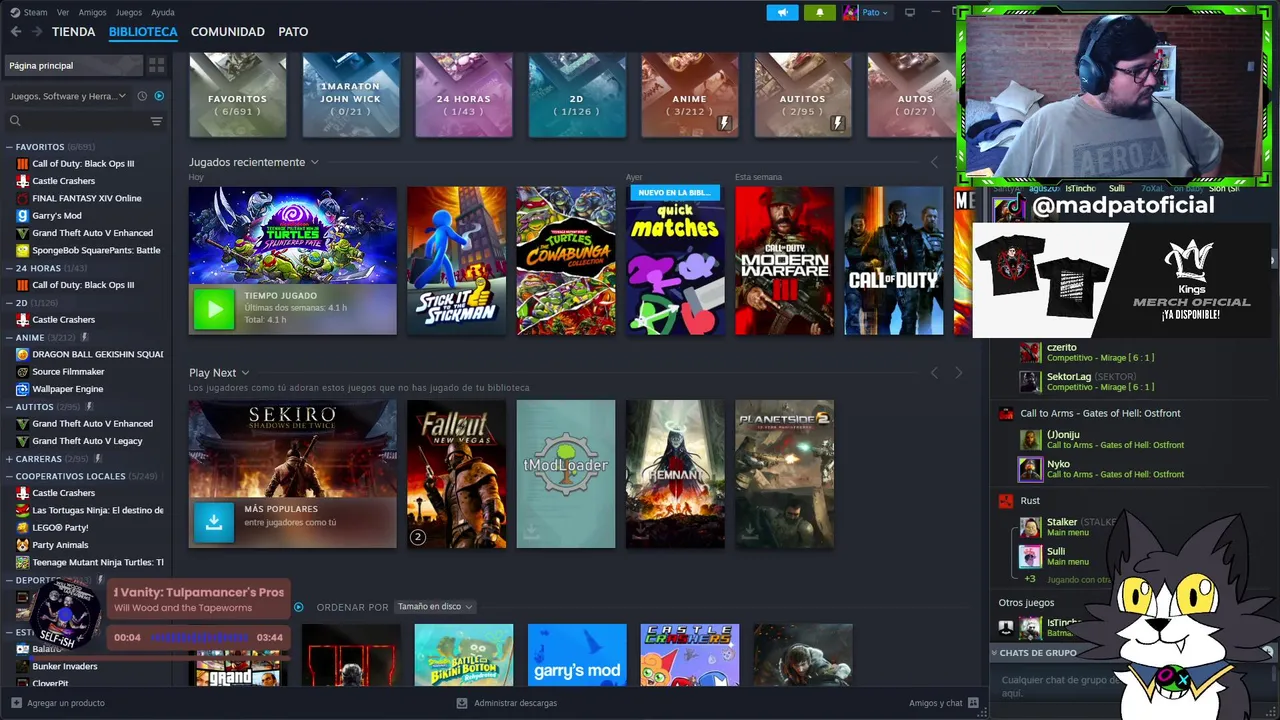Switch to Big Picture mode via monitor icon

coord(909,12)
